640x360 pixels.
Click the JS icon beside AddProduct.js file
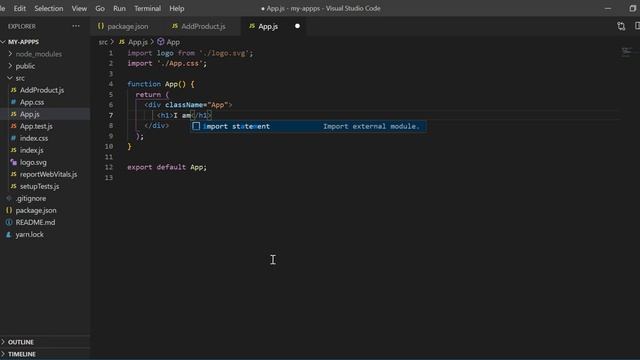(x=13, y=90)
